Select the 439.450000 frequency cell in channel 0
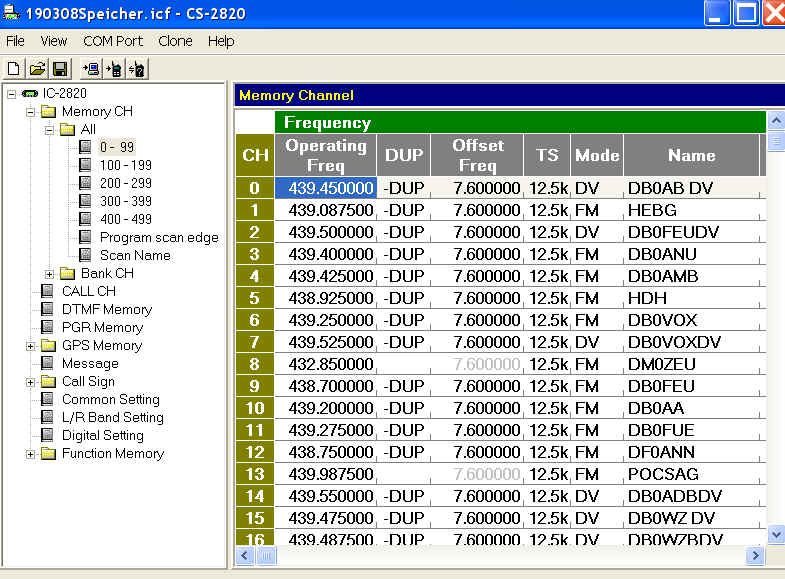This screenshot has height=579, width=785. click(326, 188)
